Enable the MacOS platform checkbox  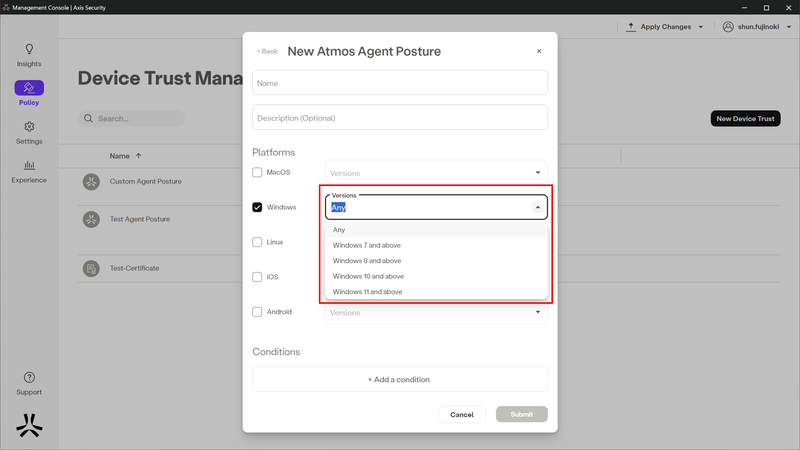[257, 172]
